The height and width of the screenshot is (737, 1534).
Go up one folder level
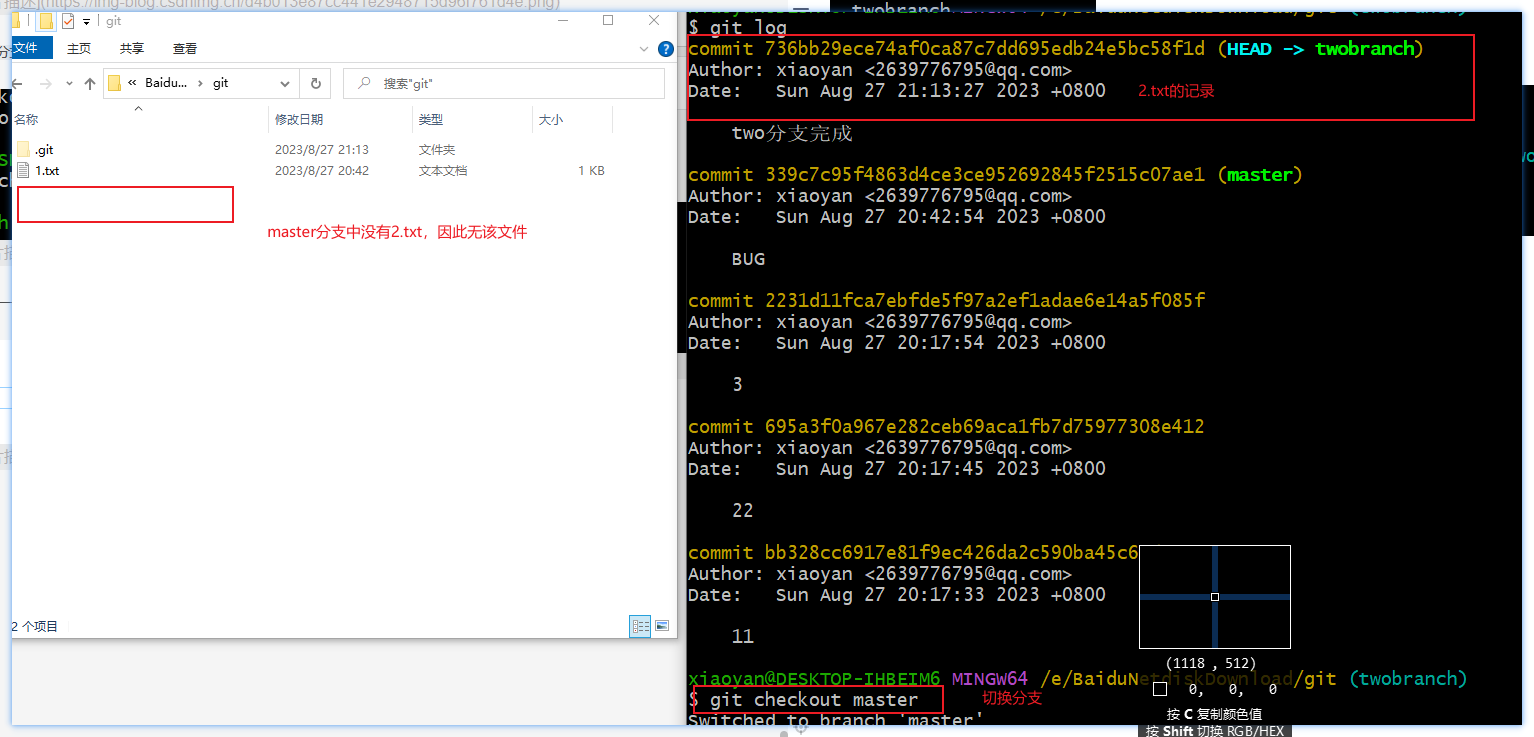coord(90,84)
